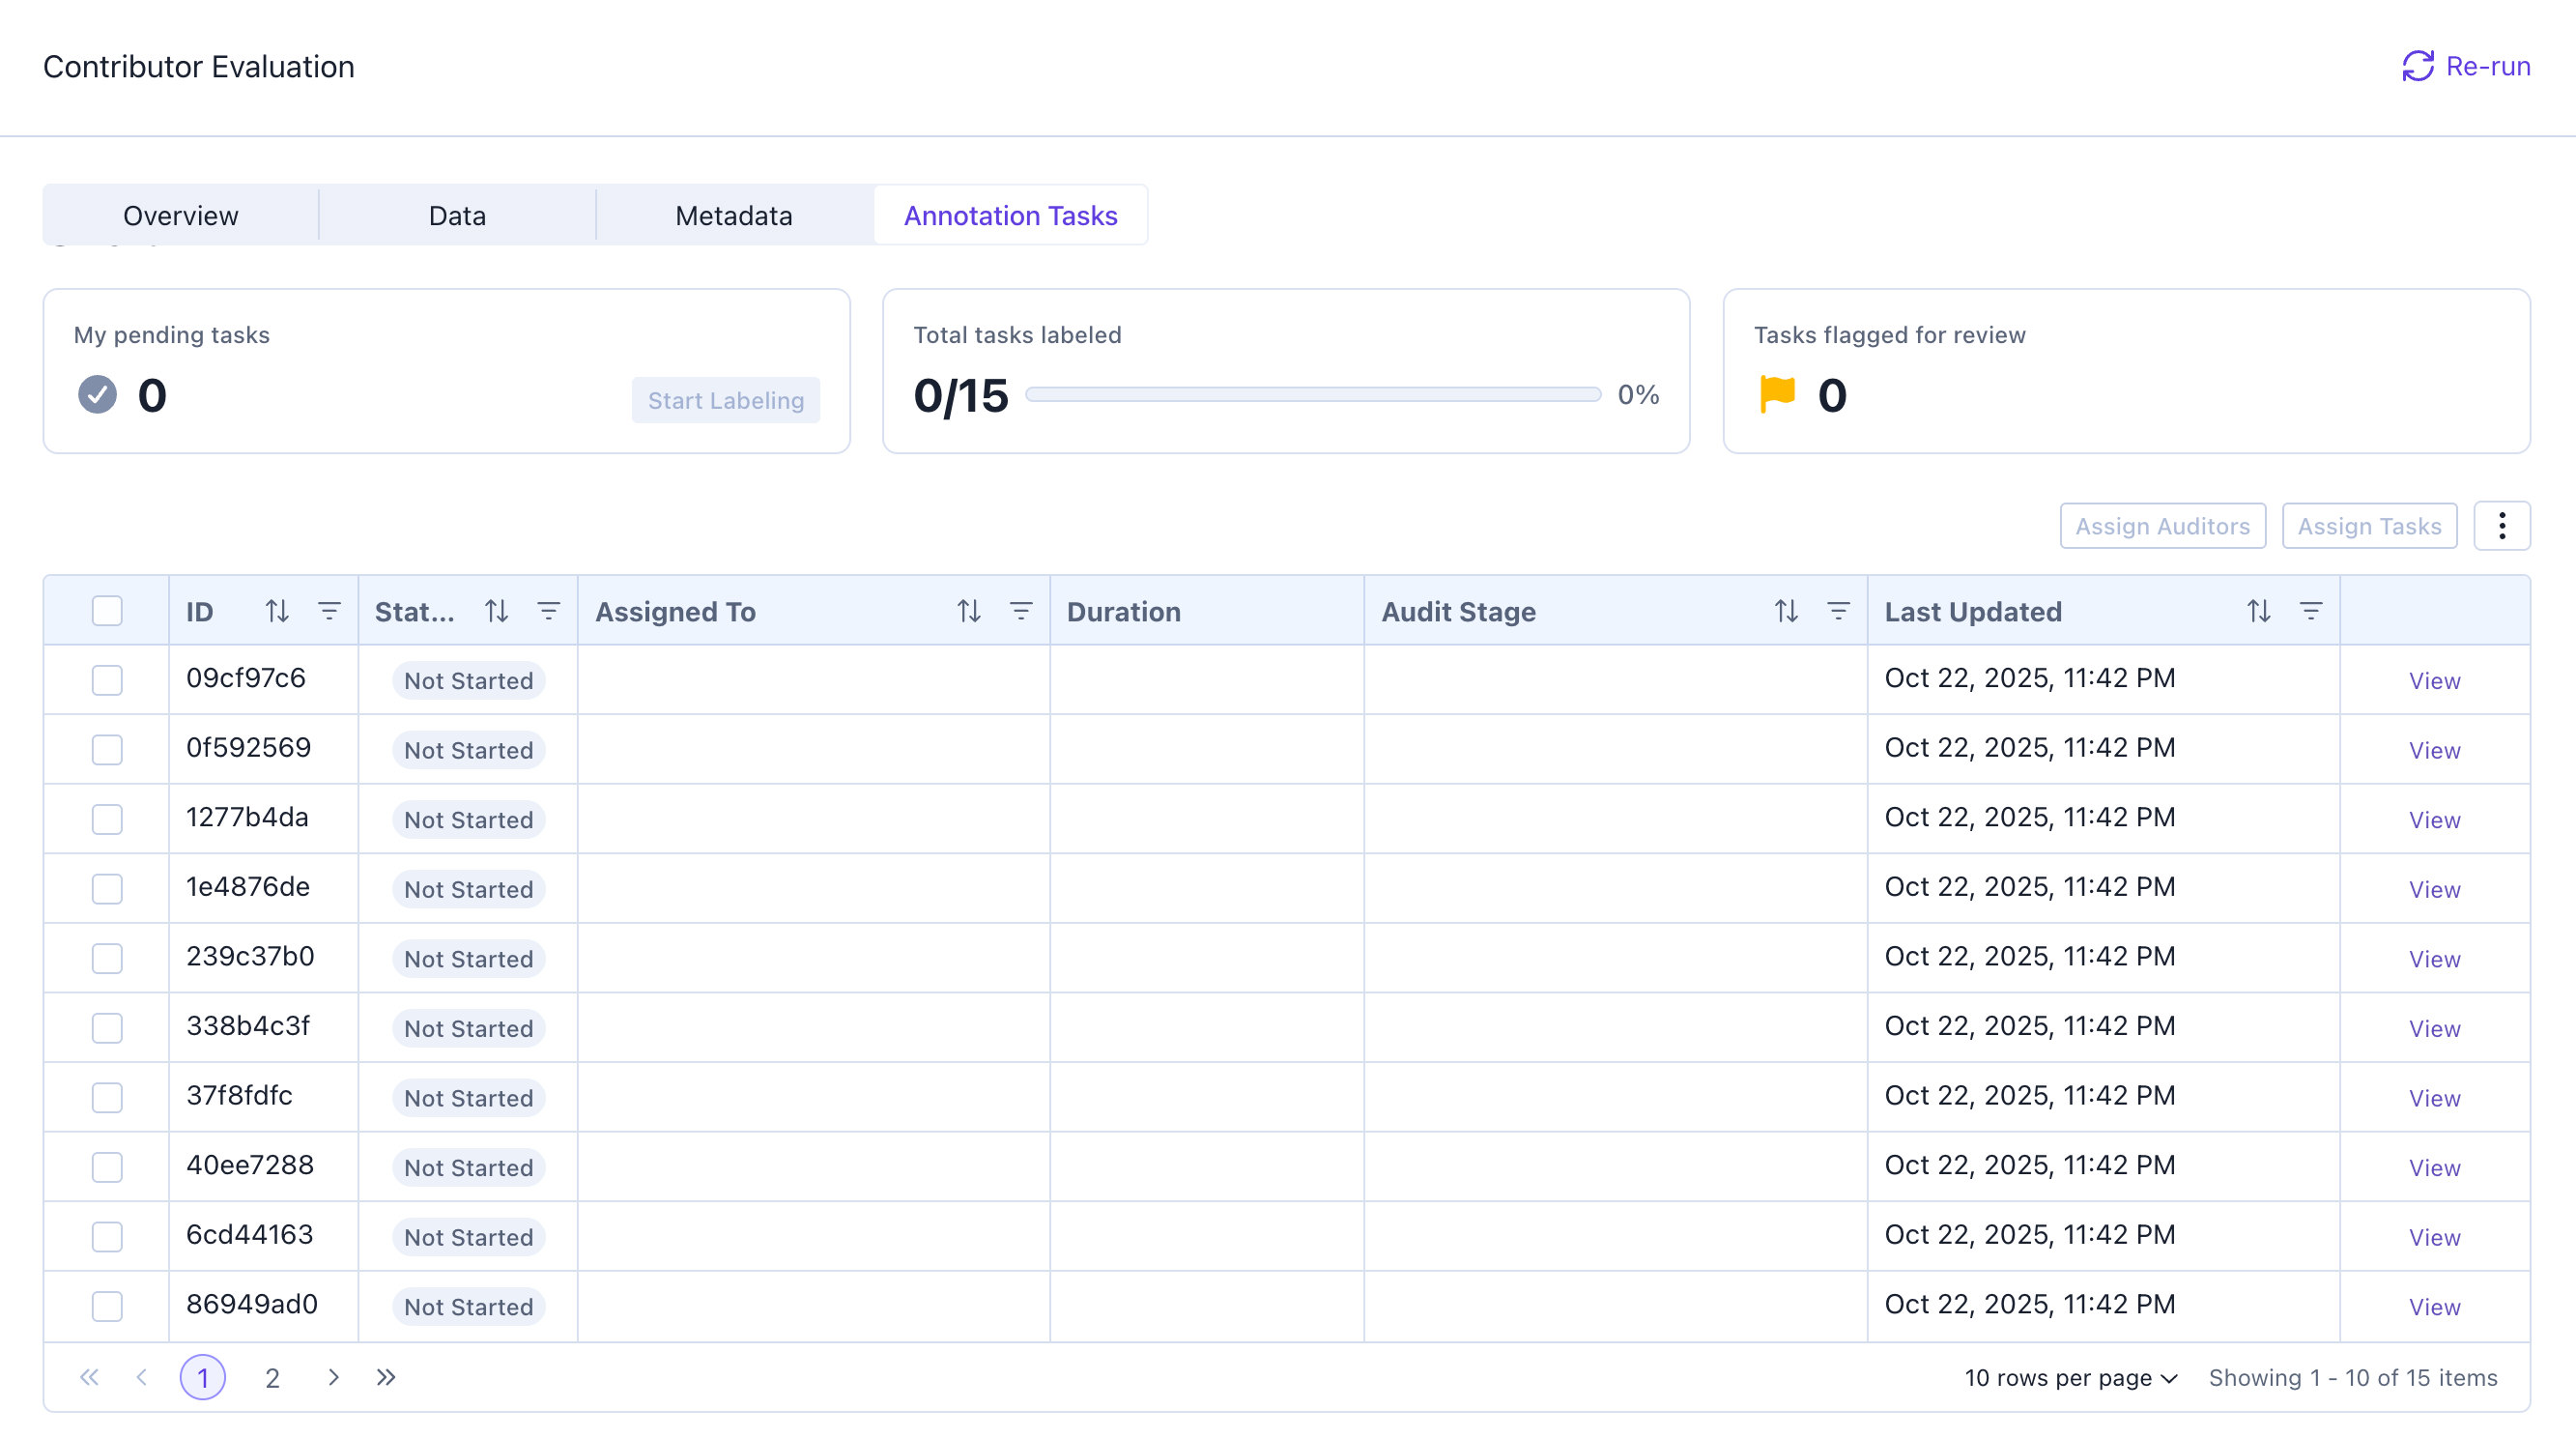This screenshot has height=1438, width=2576.
Task: Switch to the Overview tab
Action: pyautogui.click(x=180, y=215)
